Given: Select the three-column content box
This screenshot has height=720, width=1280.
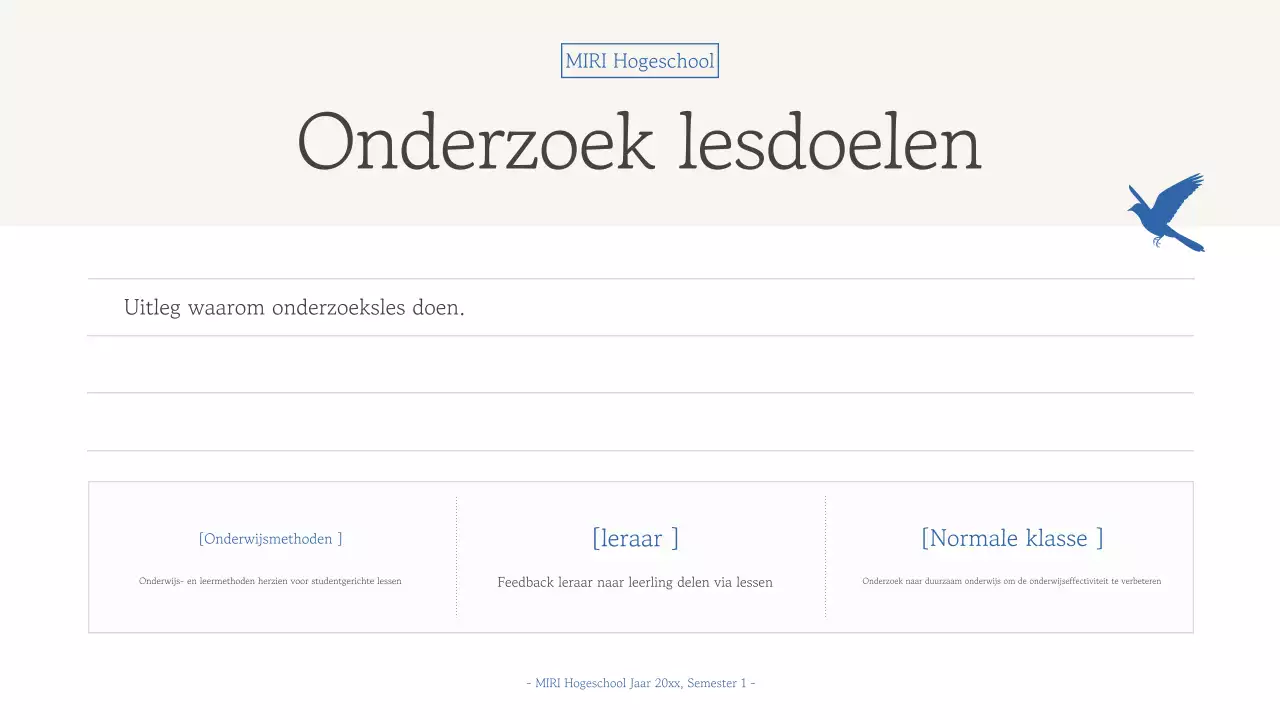Looking at the screenshot, I should pyautogui.click(x=640, y=556).
